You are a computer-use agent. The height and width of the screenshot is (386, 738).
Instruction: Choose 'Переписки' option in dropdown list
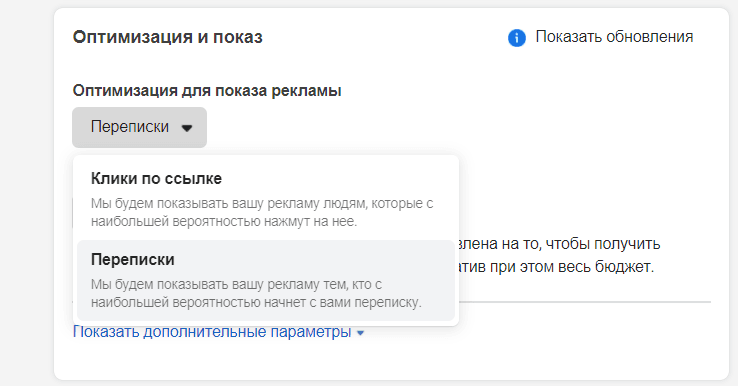tap(266, 281)
